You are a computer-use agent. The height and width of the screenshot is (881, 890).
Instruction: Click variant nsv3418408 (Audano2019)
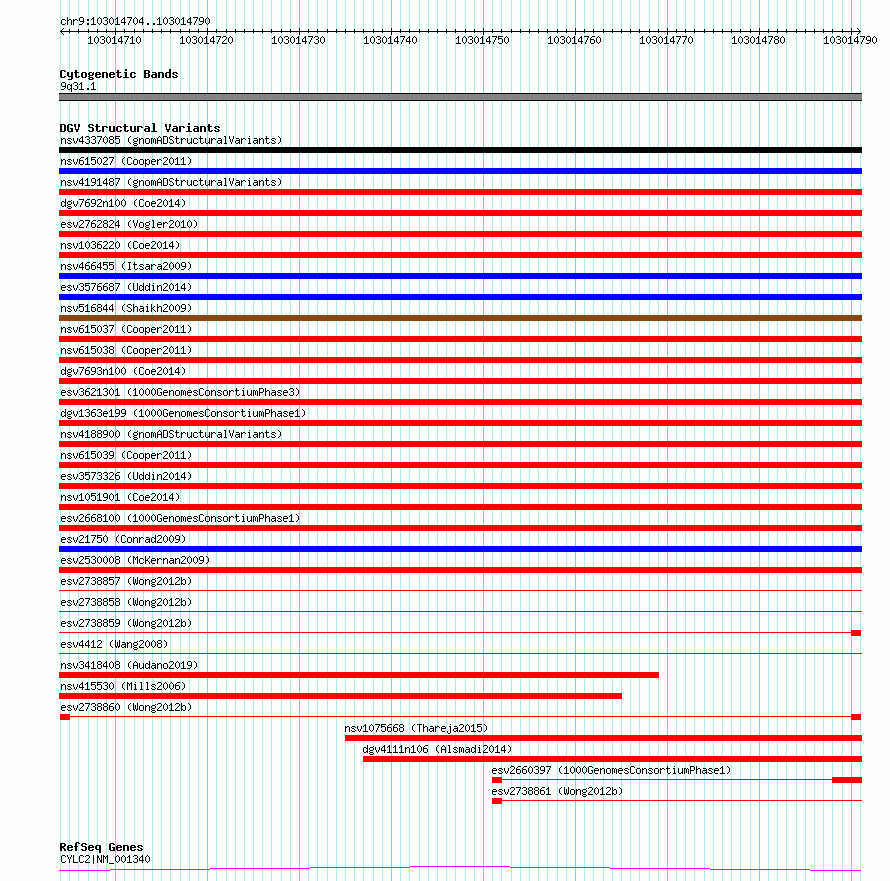click(x=129, y=665)
